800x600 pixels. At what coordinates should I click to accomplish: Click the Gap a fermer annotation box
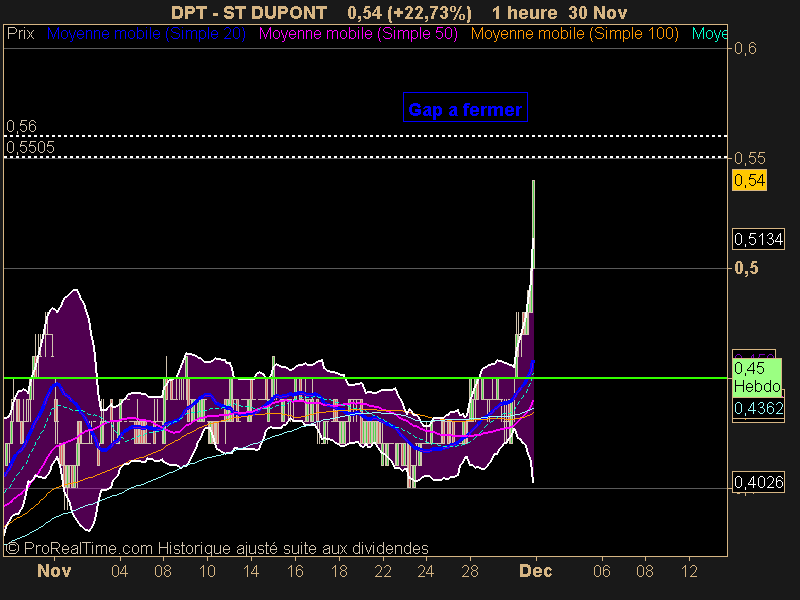coord(465,107)
